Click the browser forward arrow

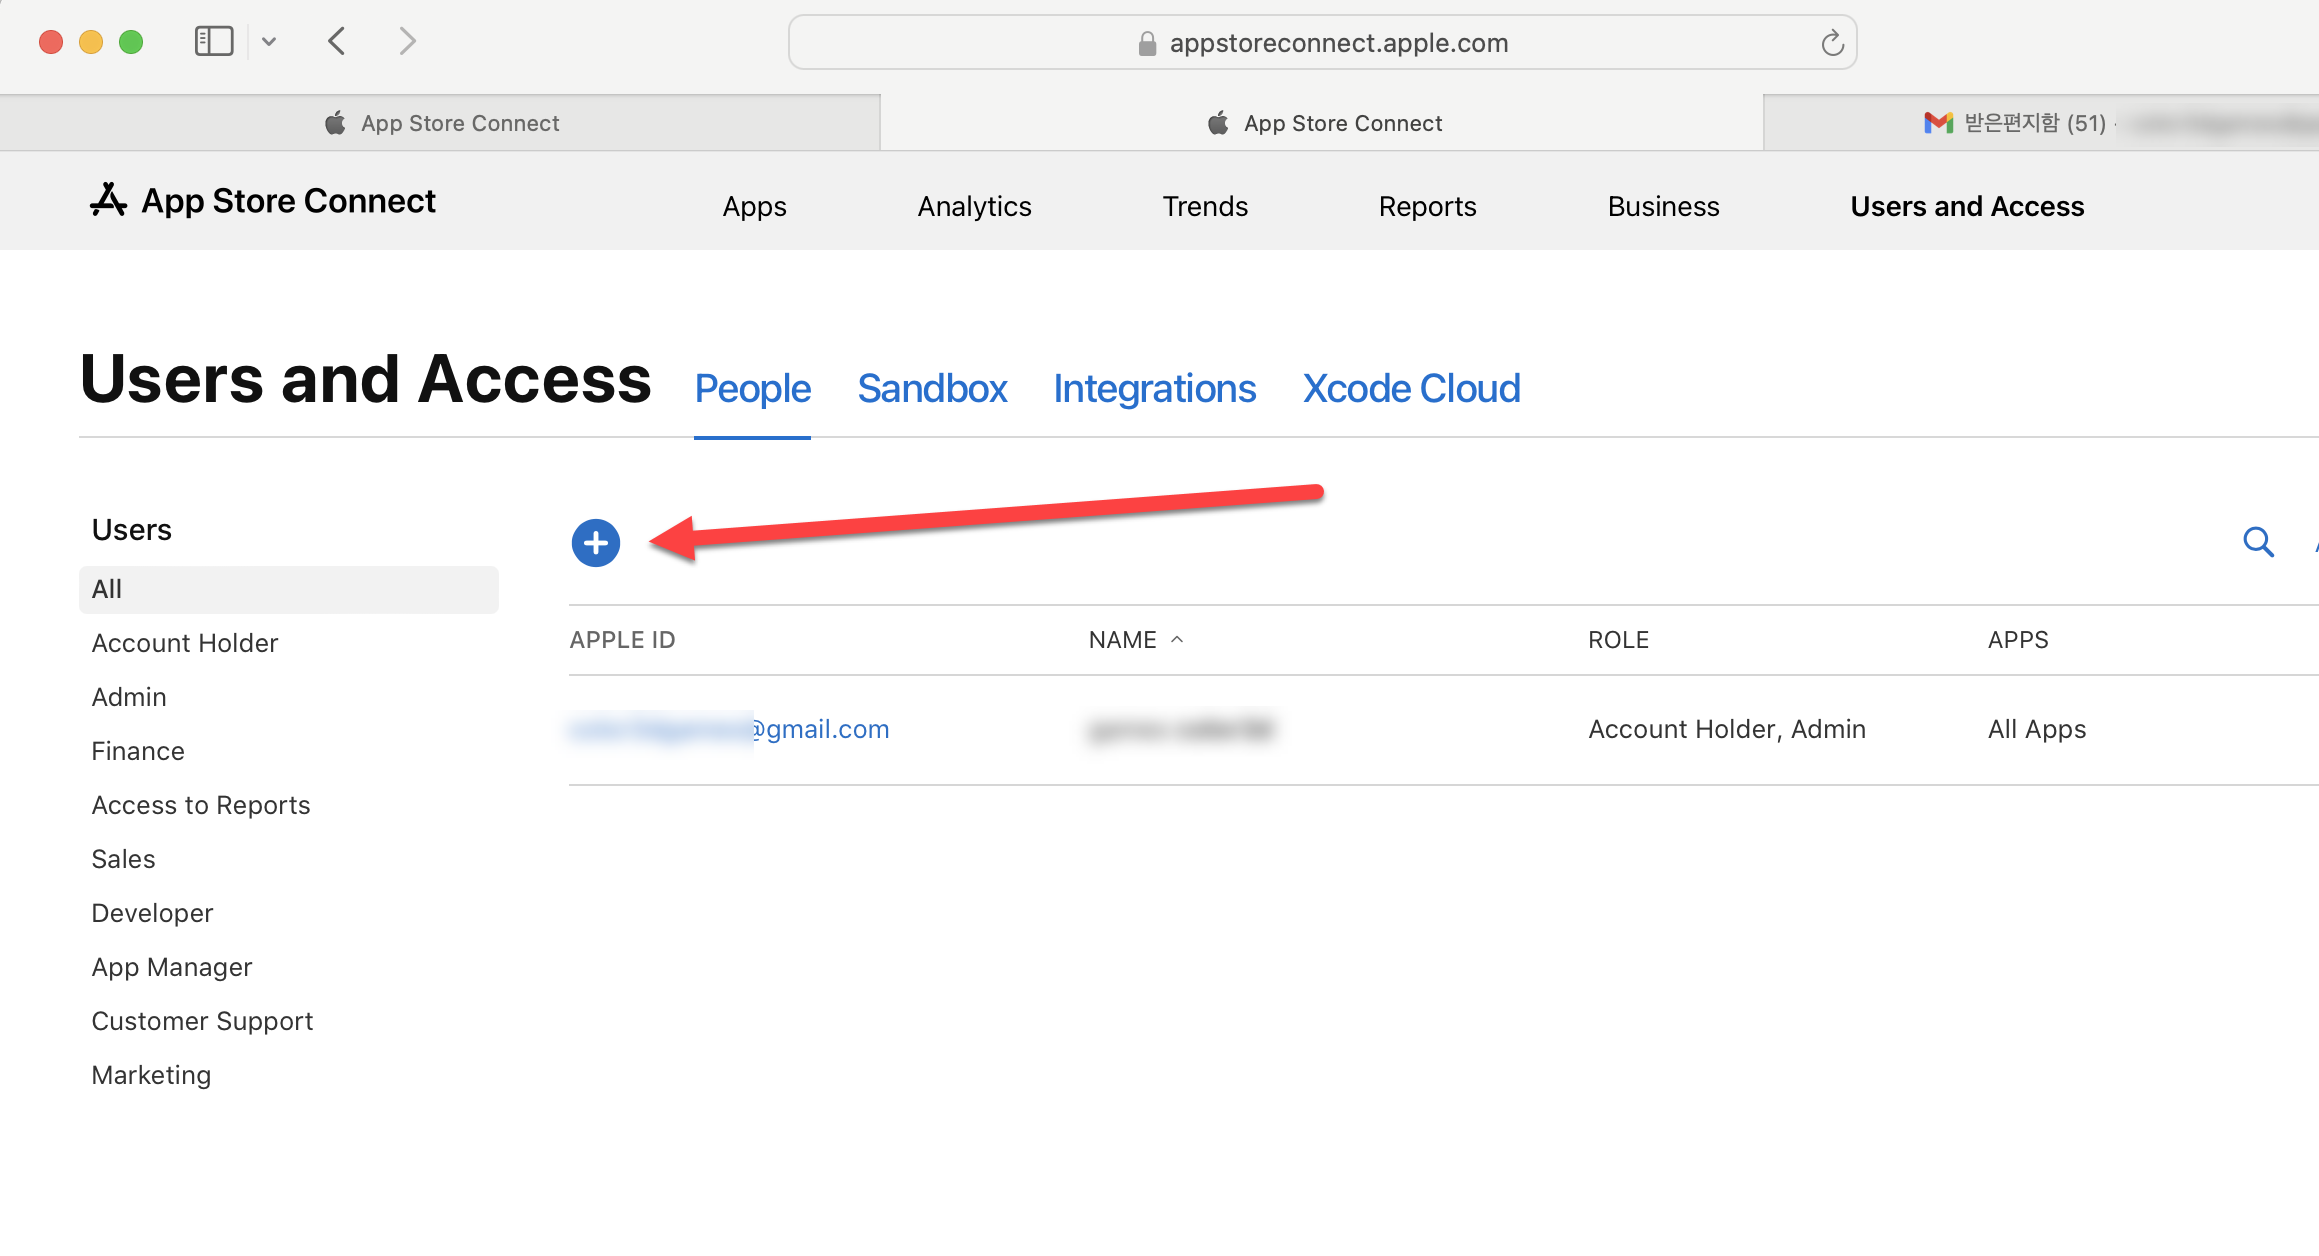406,41
